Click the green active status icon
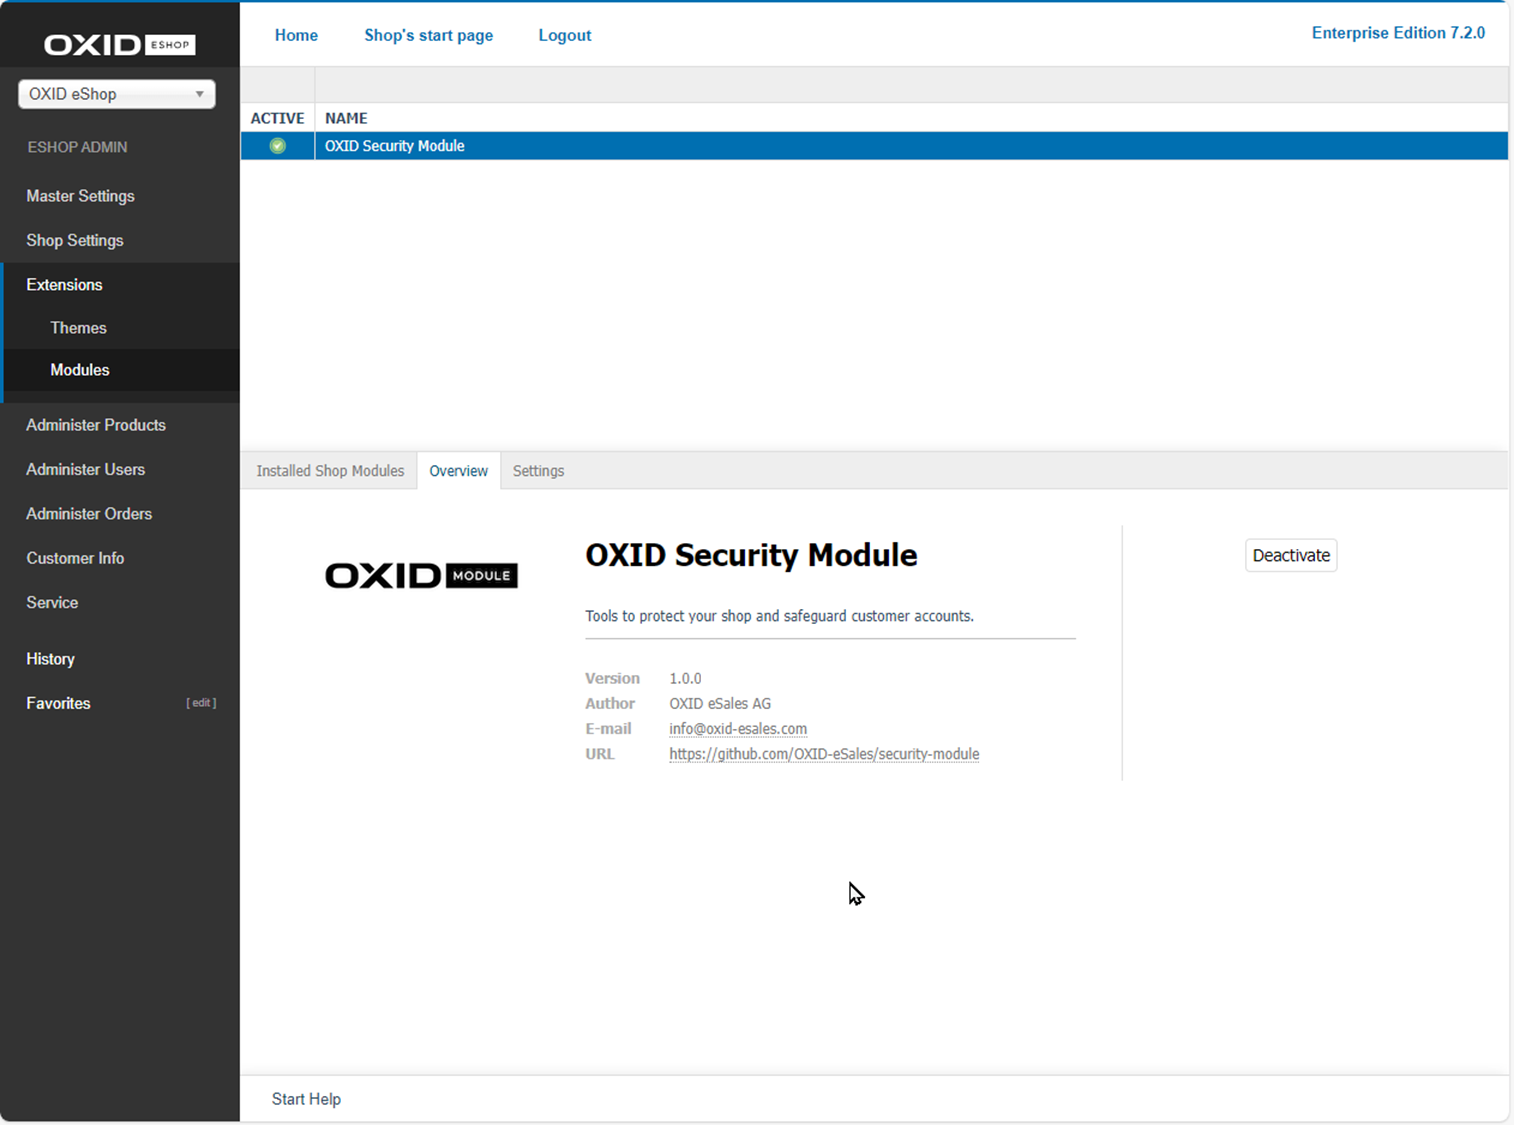 278,146
